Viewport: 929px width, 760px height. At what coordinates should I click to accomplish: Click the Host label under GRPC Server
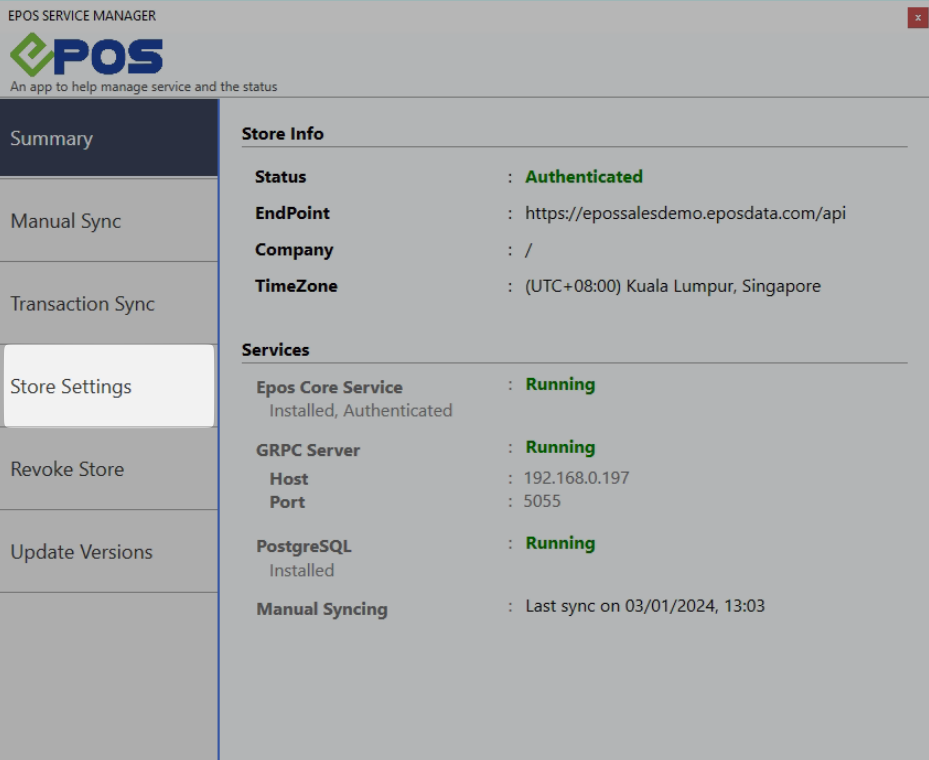(289, 479)
